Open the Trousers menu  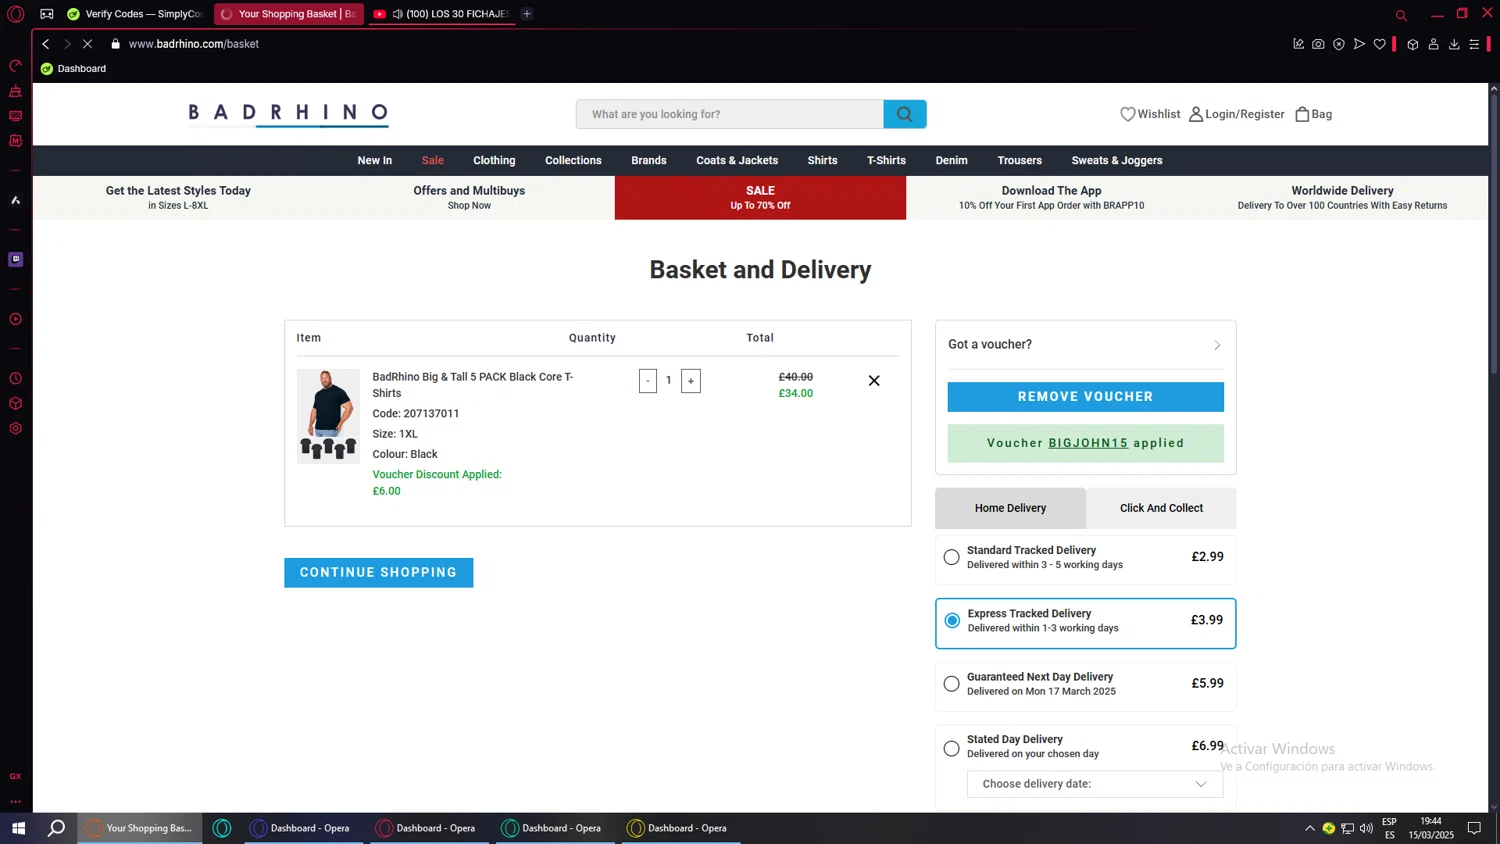(1019, 161)
